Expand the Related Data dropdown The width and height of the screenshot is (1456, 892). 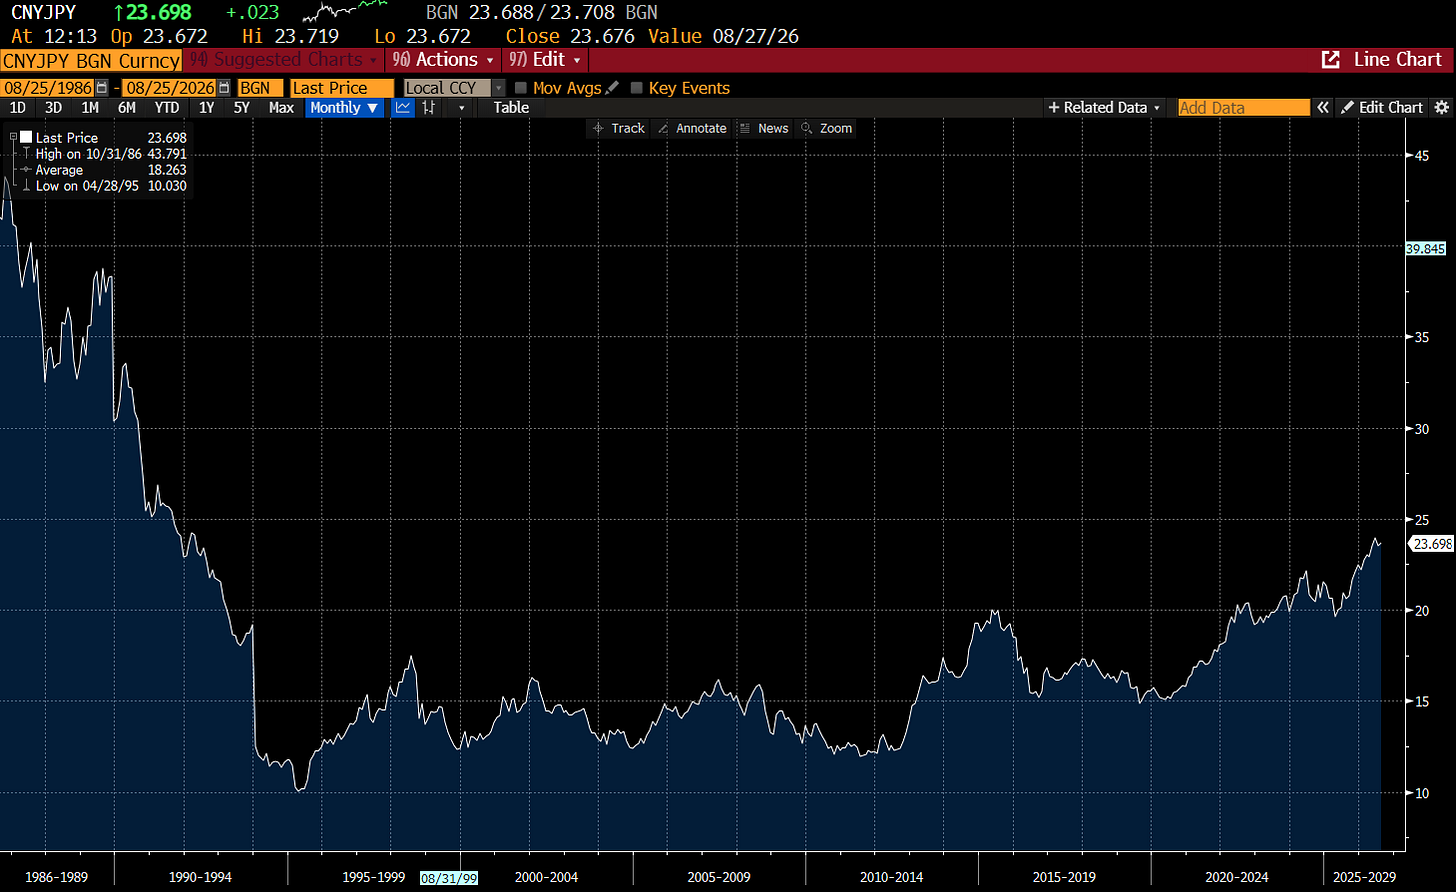tap(1104, 107)
